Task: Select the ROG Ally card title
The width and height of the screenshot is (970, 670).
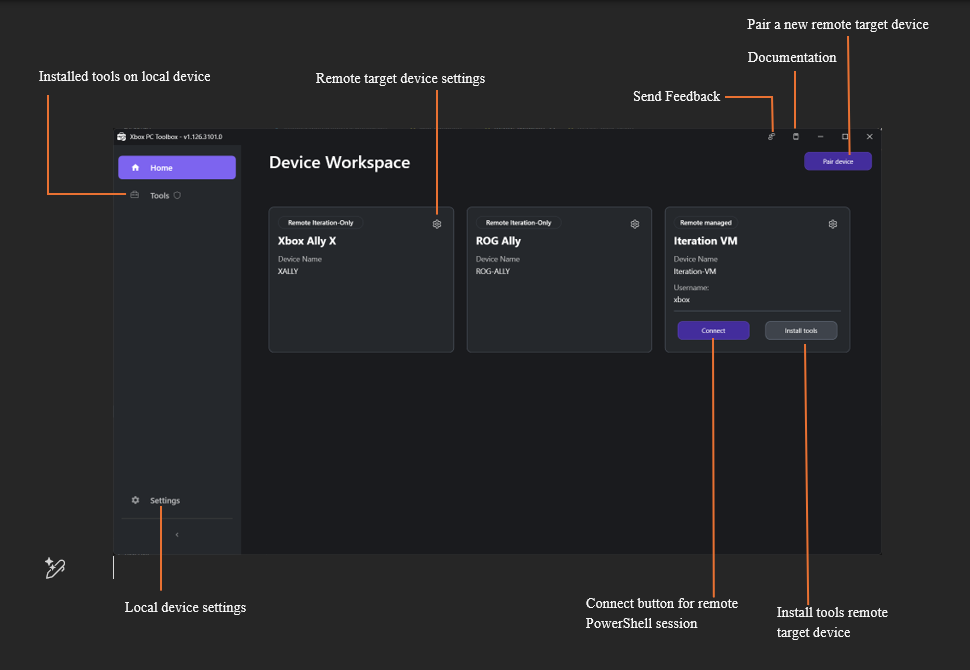Action: click(x=498, y=241)
